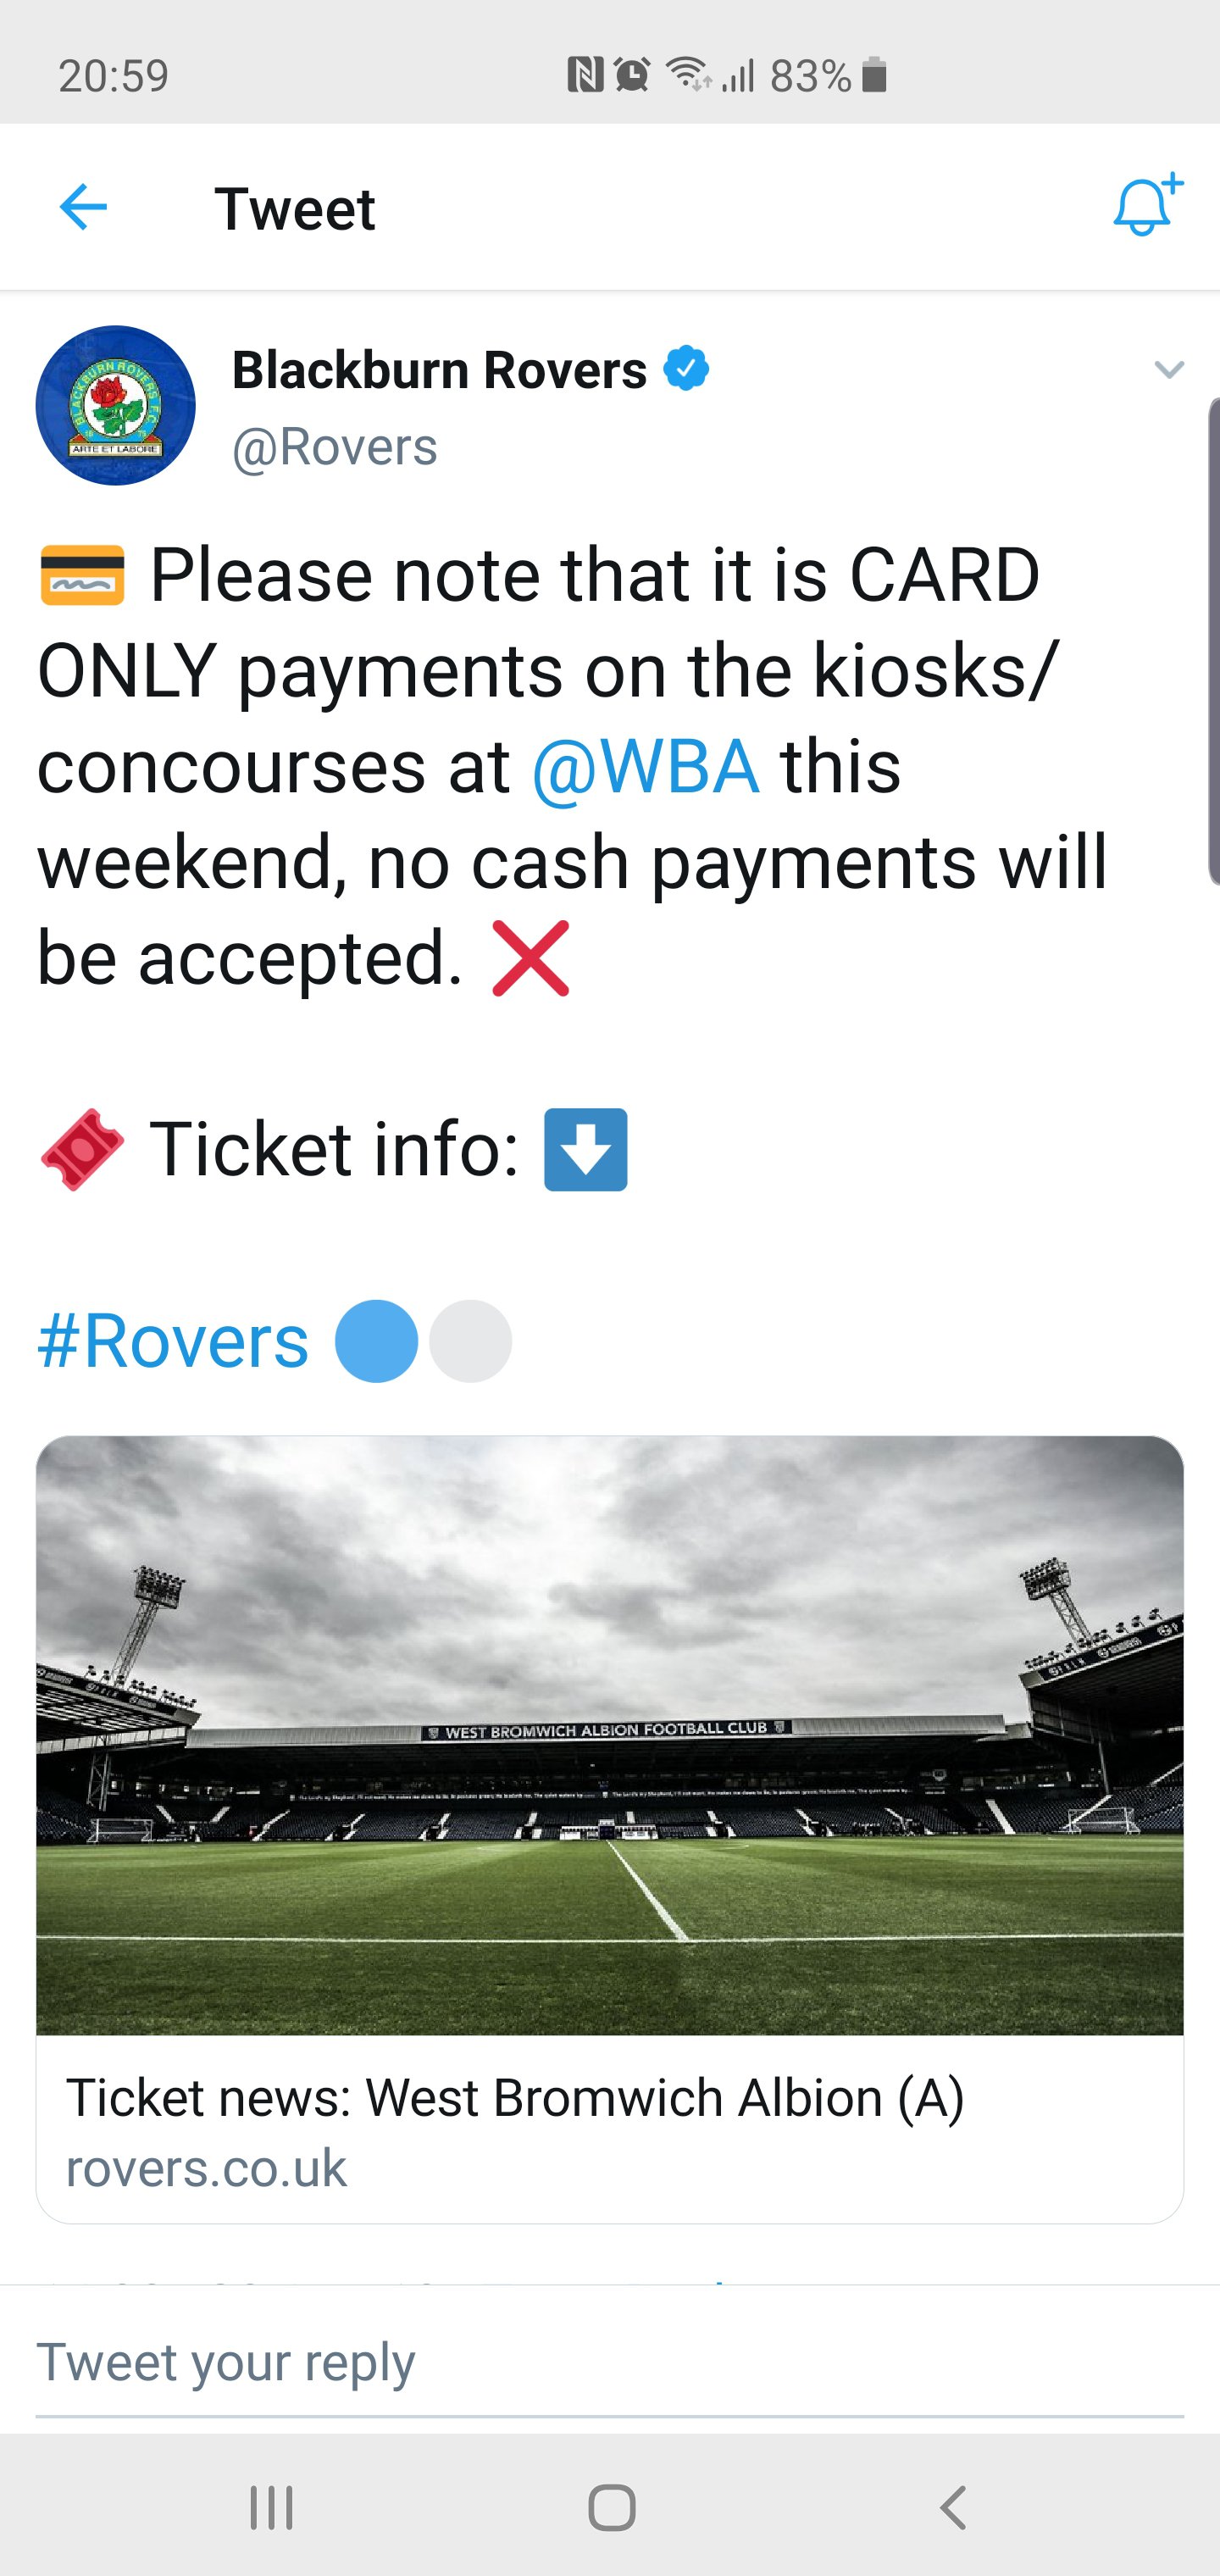This screenshot has height=2576, width=1220.
Task: Open Ticket news West Bromwich Albion link
Action: tap(515, 2097)
